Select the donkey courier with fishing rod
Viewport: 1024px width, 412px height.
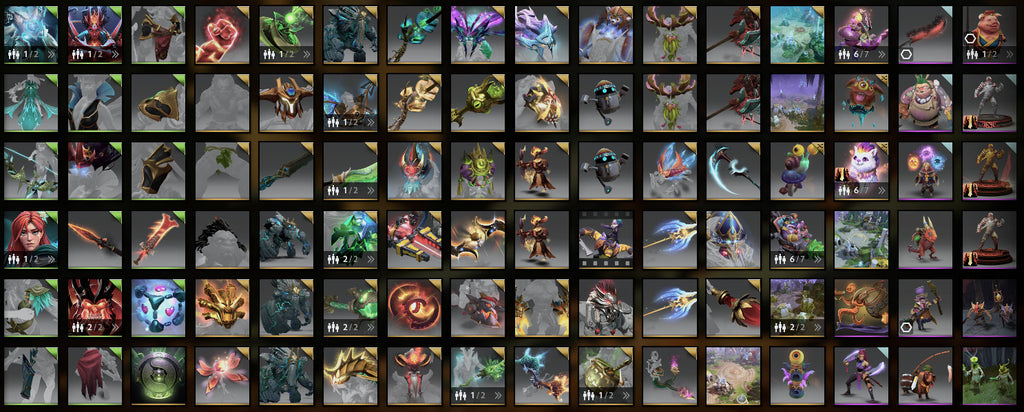pyautogui.click(x=926, y=375)
